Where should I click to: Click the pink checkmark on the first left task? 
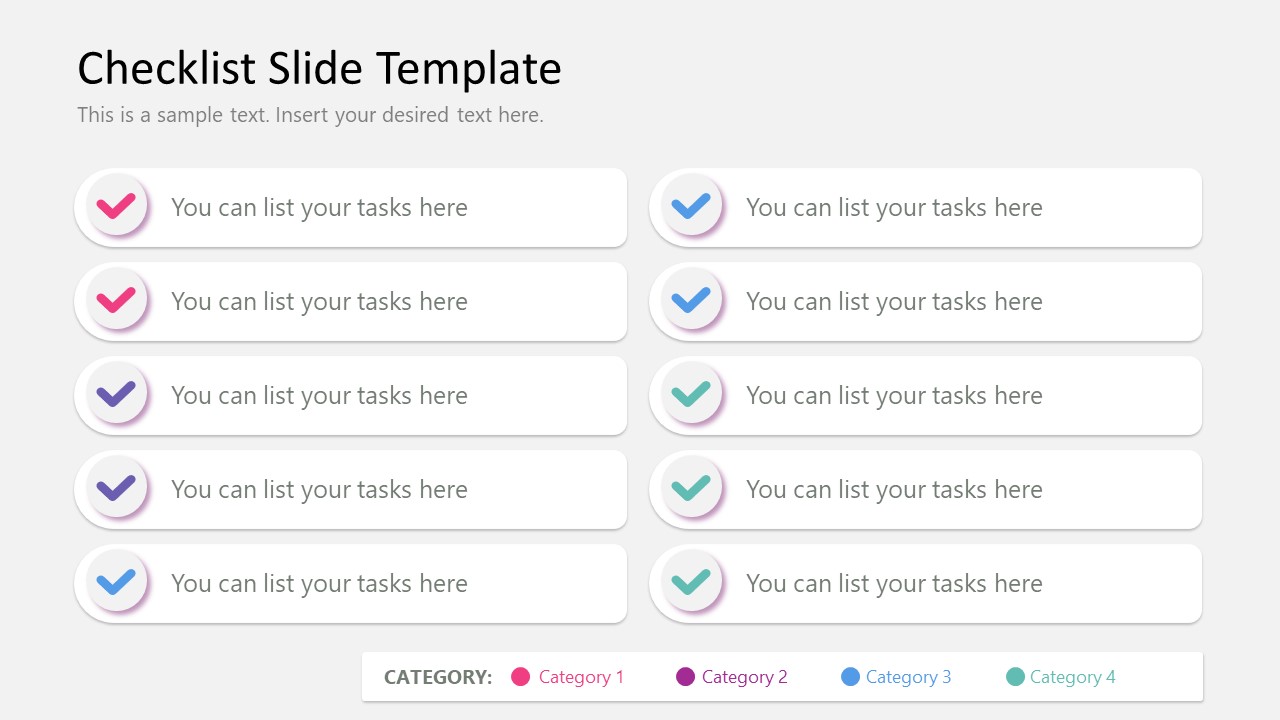116,207
